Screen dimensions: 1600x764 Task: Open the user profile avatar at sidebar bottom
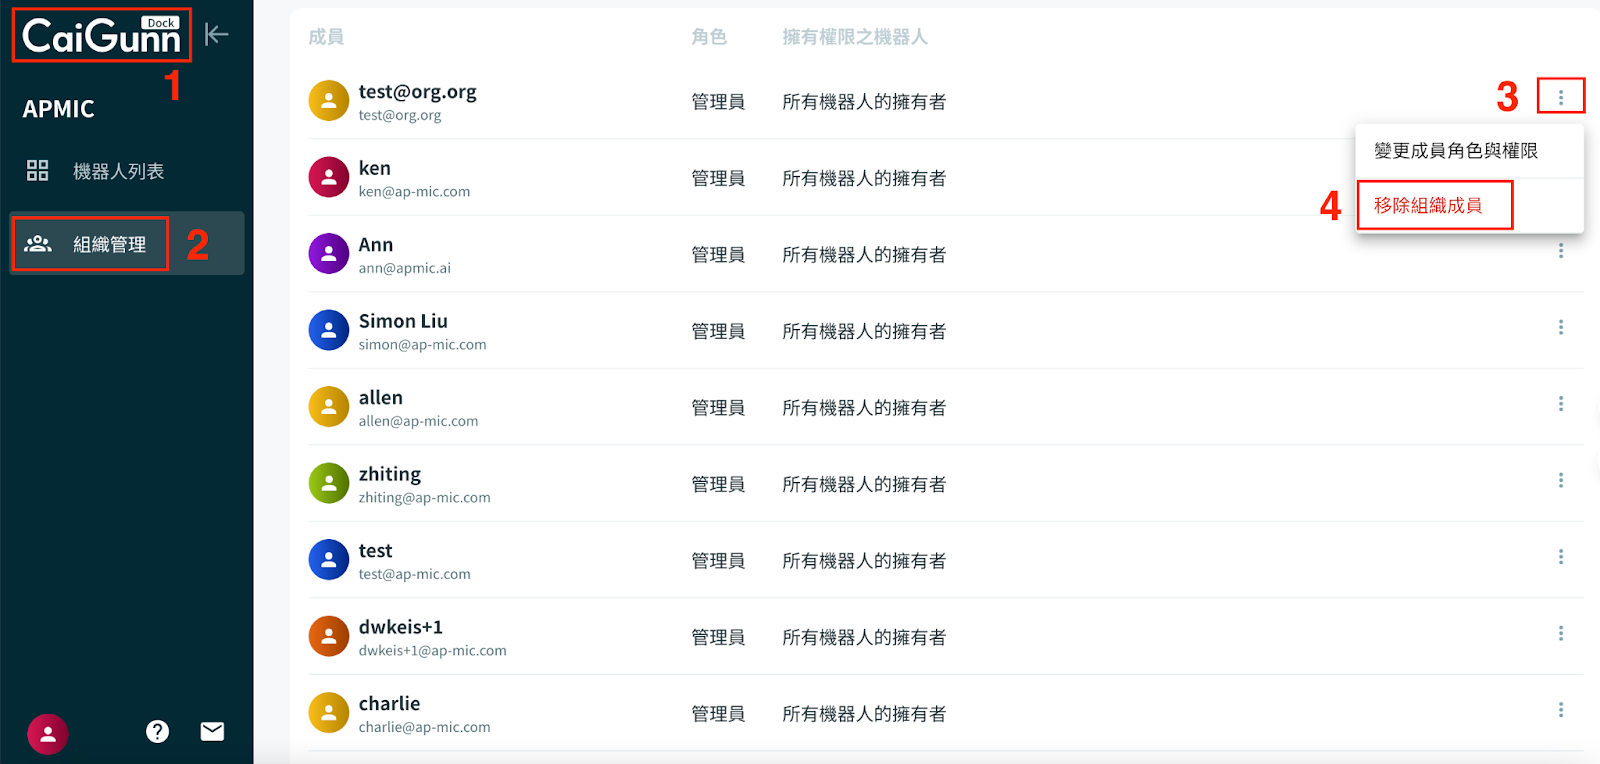click(47, 734)
